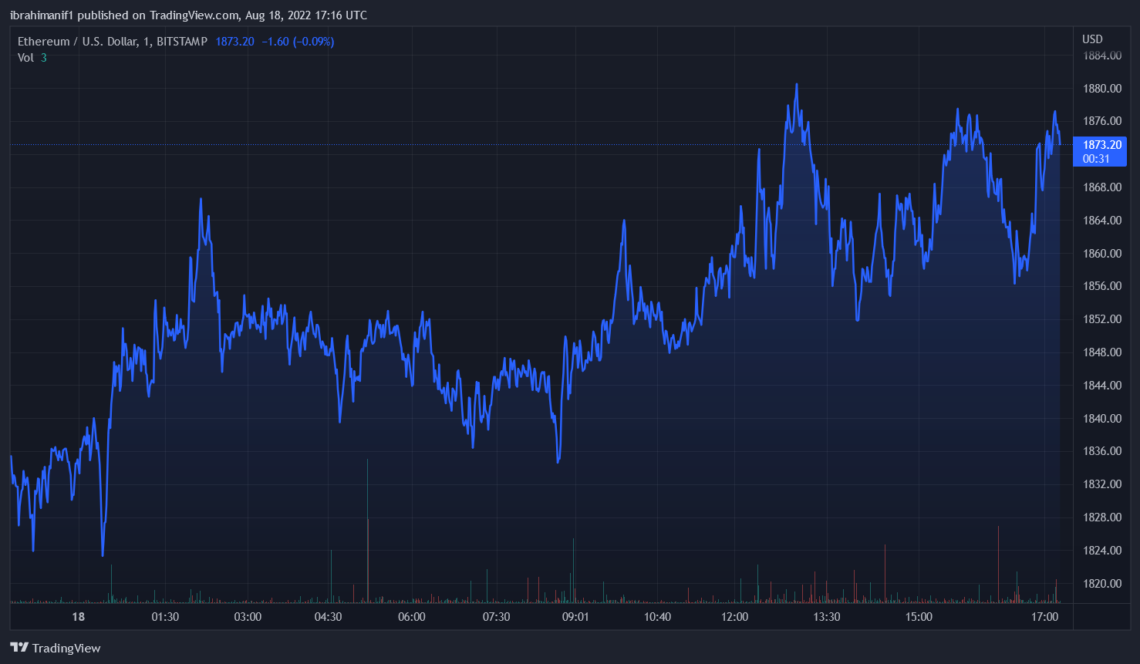
Task: Click the 18 date label on the time axis
Action: point(78,617)
